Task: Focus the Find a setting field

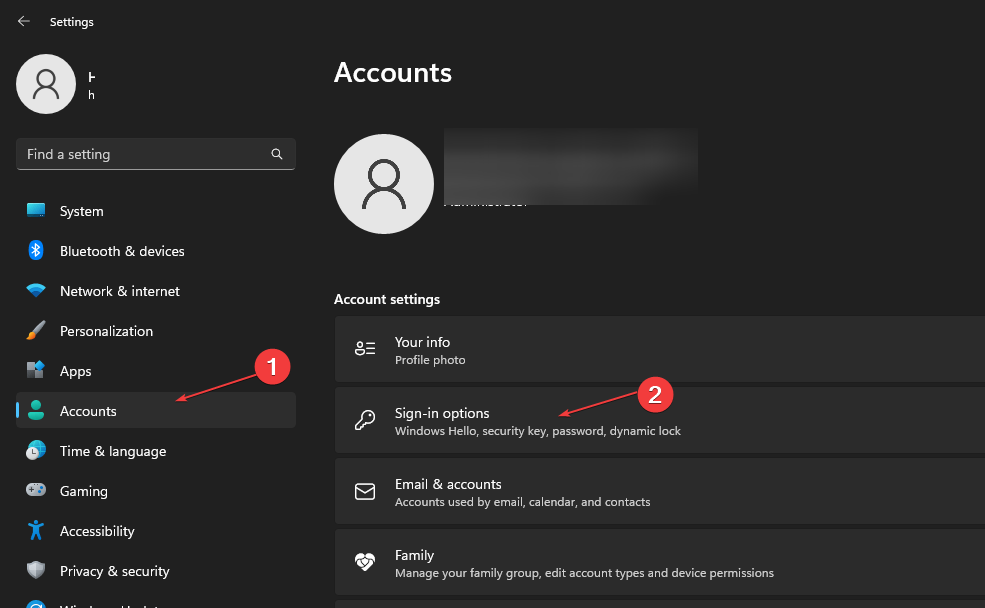Action: coord(156,154)
